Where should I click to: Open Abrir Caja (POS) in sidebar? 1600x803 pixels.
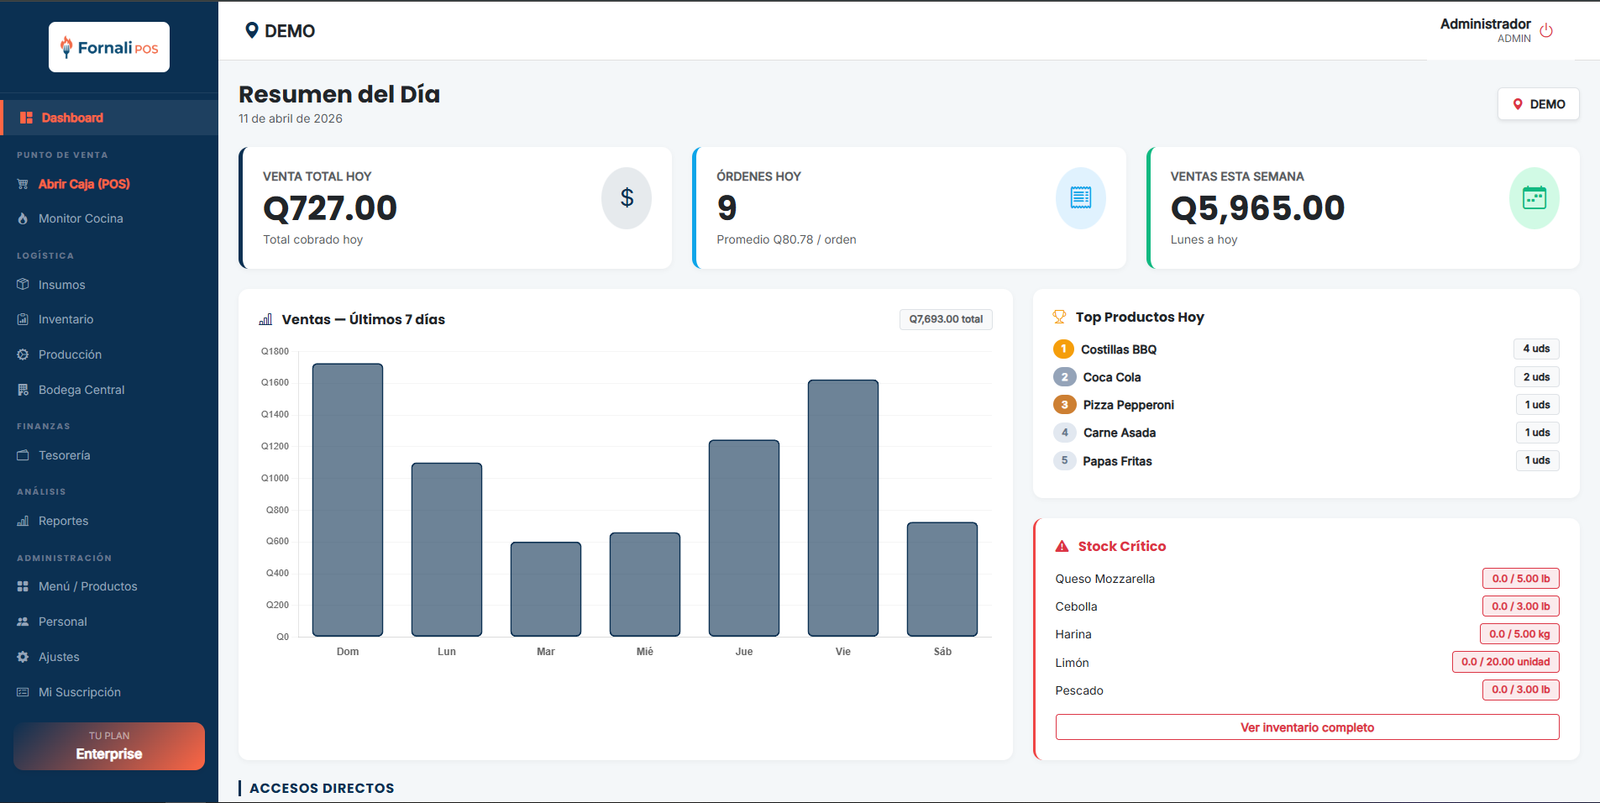[84, 184]
